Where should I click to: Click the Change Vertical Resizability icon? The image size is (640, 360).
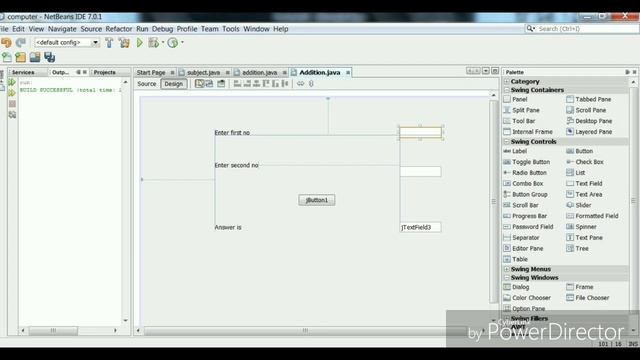311,84
